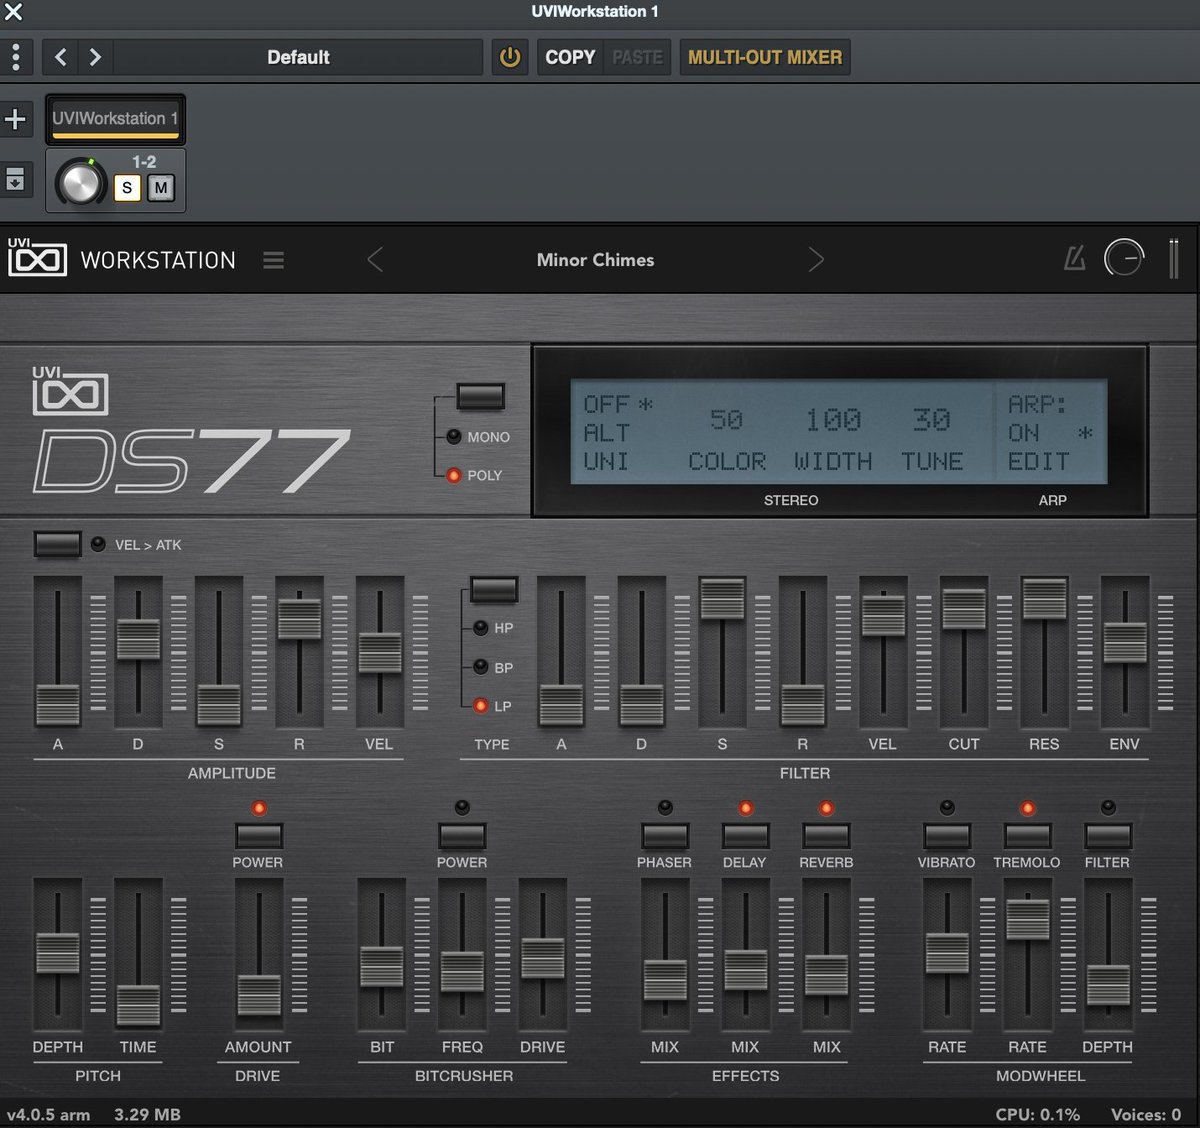This screenshot has height=1128, width=1200.
Task: Load previous patch before Minor Chimes
Action: pyautogui.click(x=375, y=260)
